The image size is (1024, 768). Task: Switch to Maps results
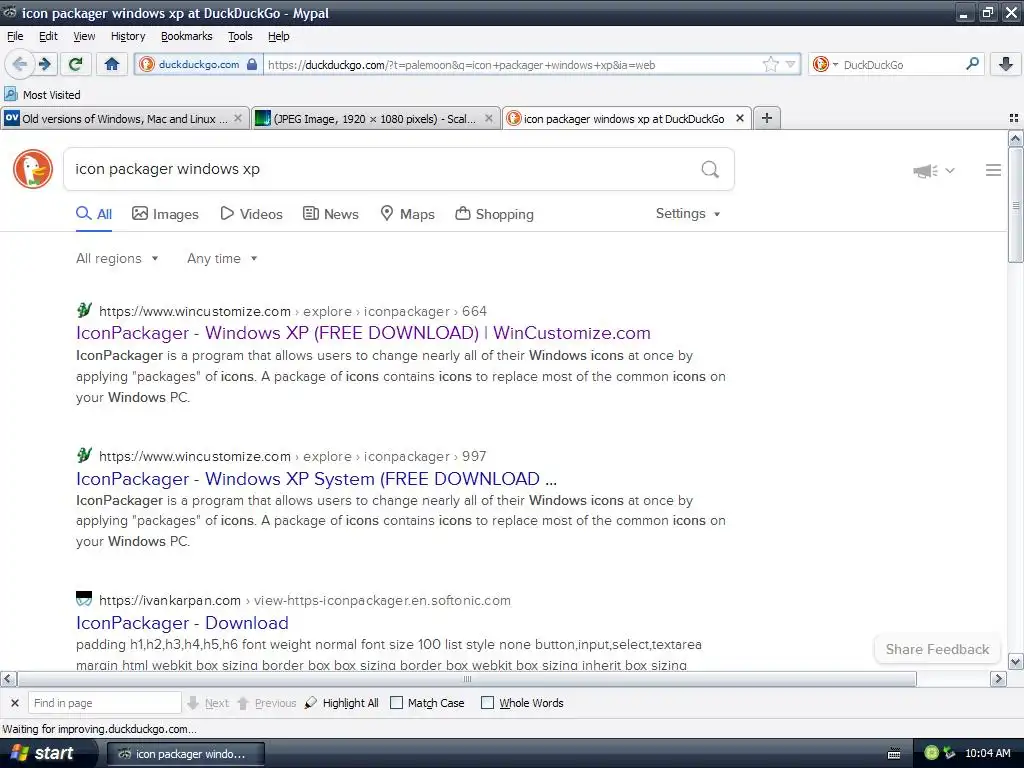[x=408, y=214]
